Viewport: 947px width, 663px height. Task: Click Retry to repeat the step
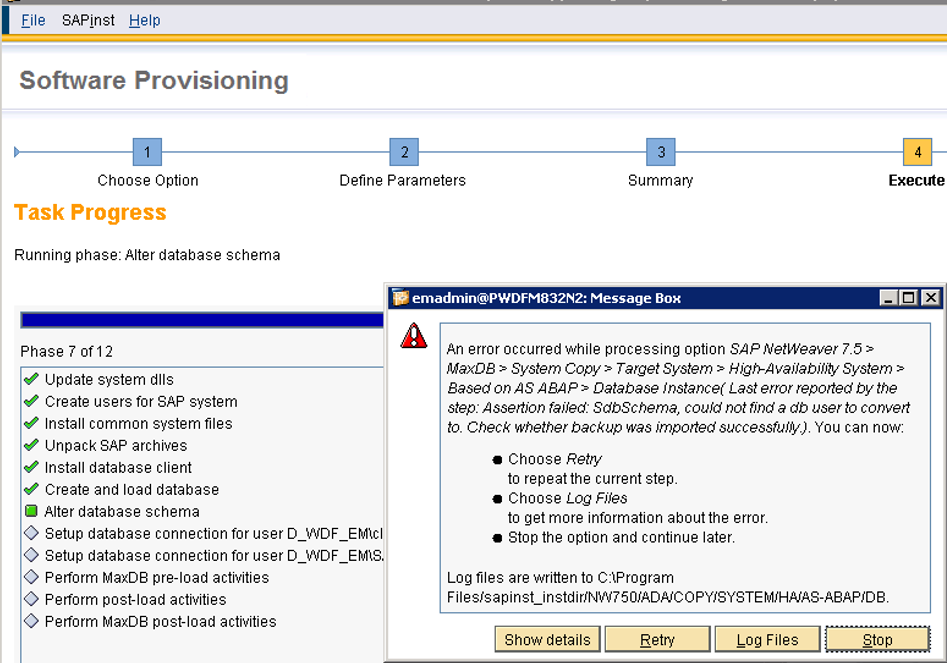click(x=657, y=639)
